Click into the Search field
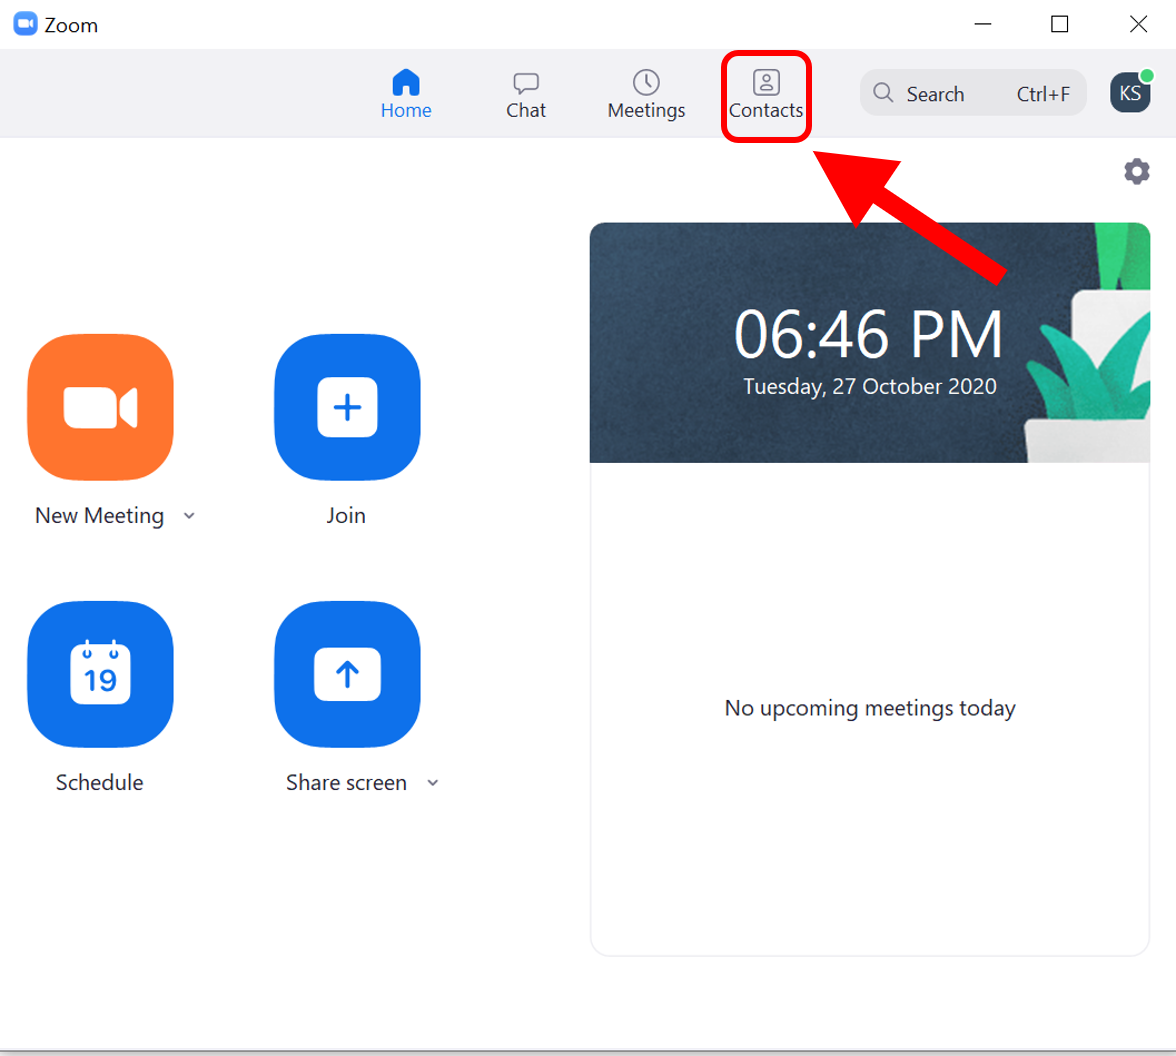Image resolution: width=1176 pixels, height=1056 pixels. 973,93
